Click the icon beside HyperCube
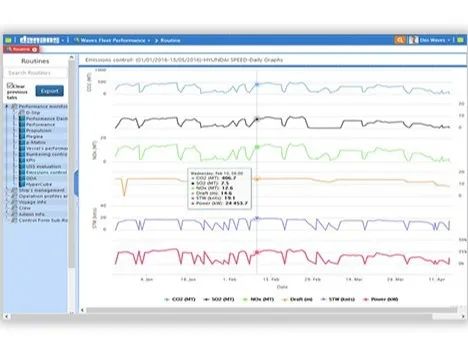 (x=22, y=184)
